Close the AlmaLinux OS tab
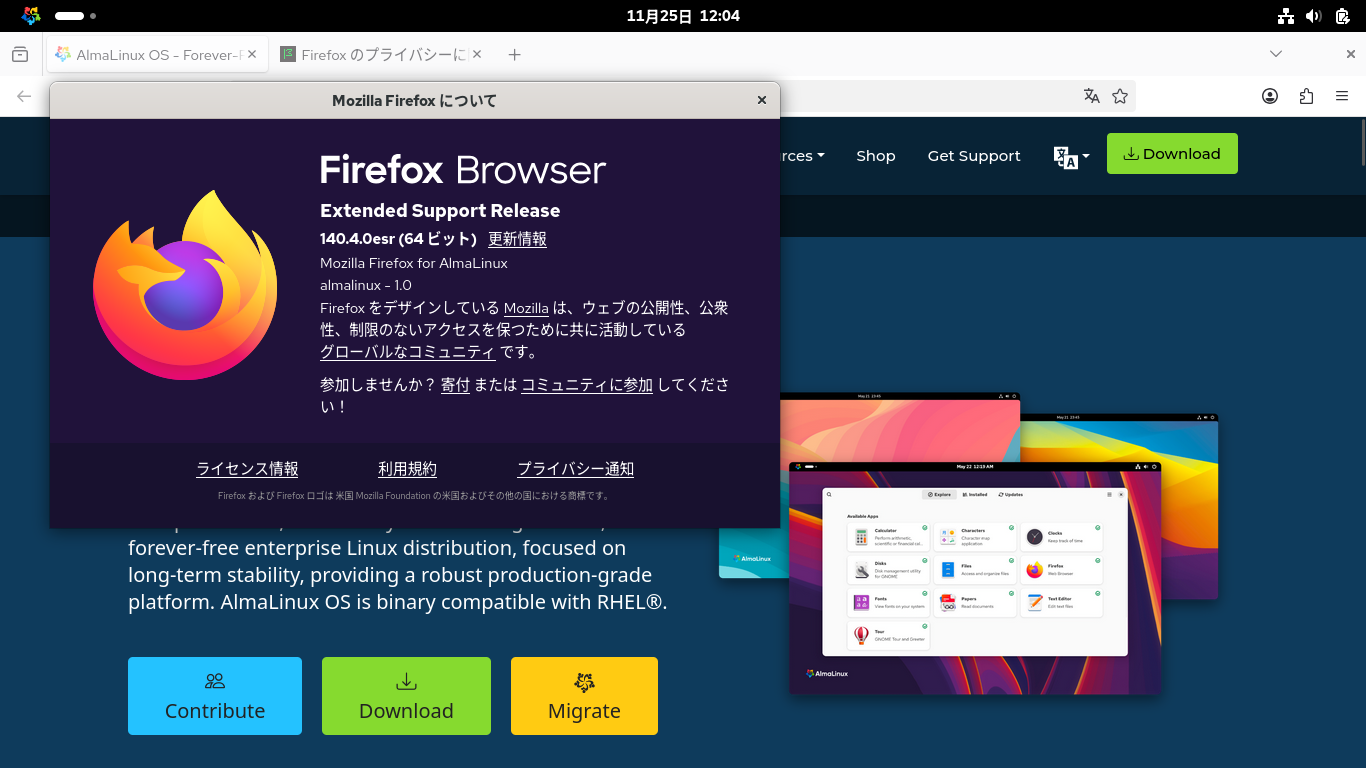This screenshot has height=768, width=1366. (x=252, y=55)
